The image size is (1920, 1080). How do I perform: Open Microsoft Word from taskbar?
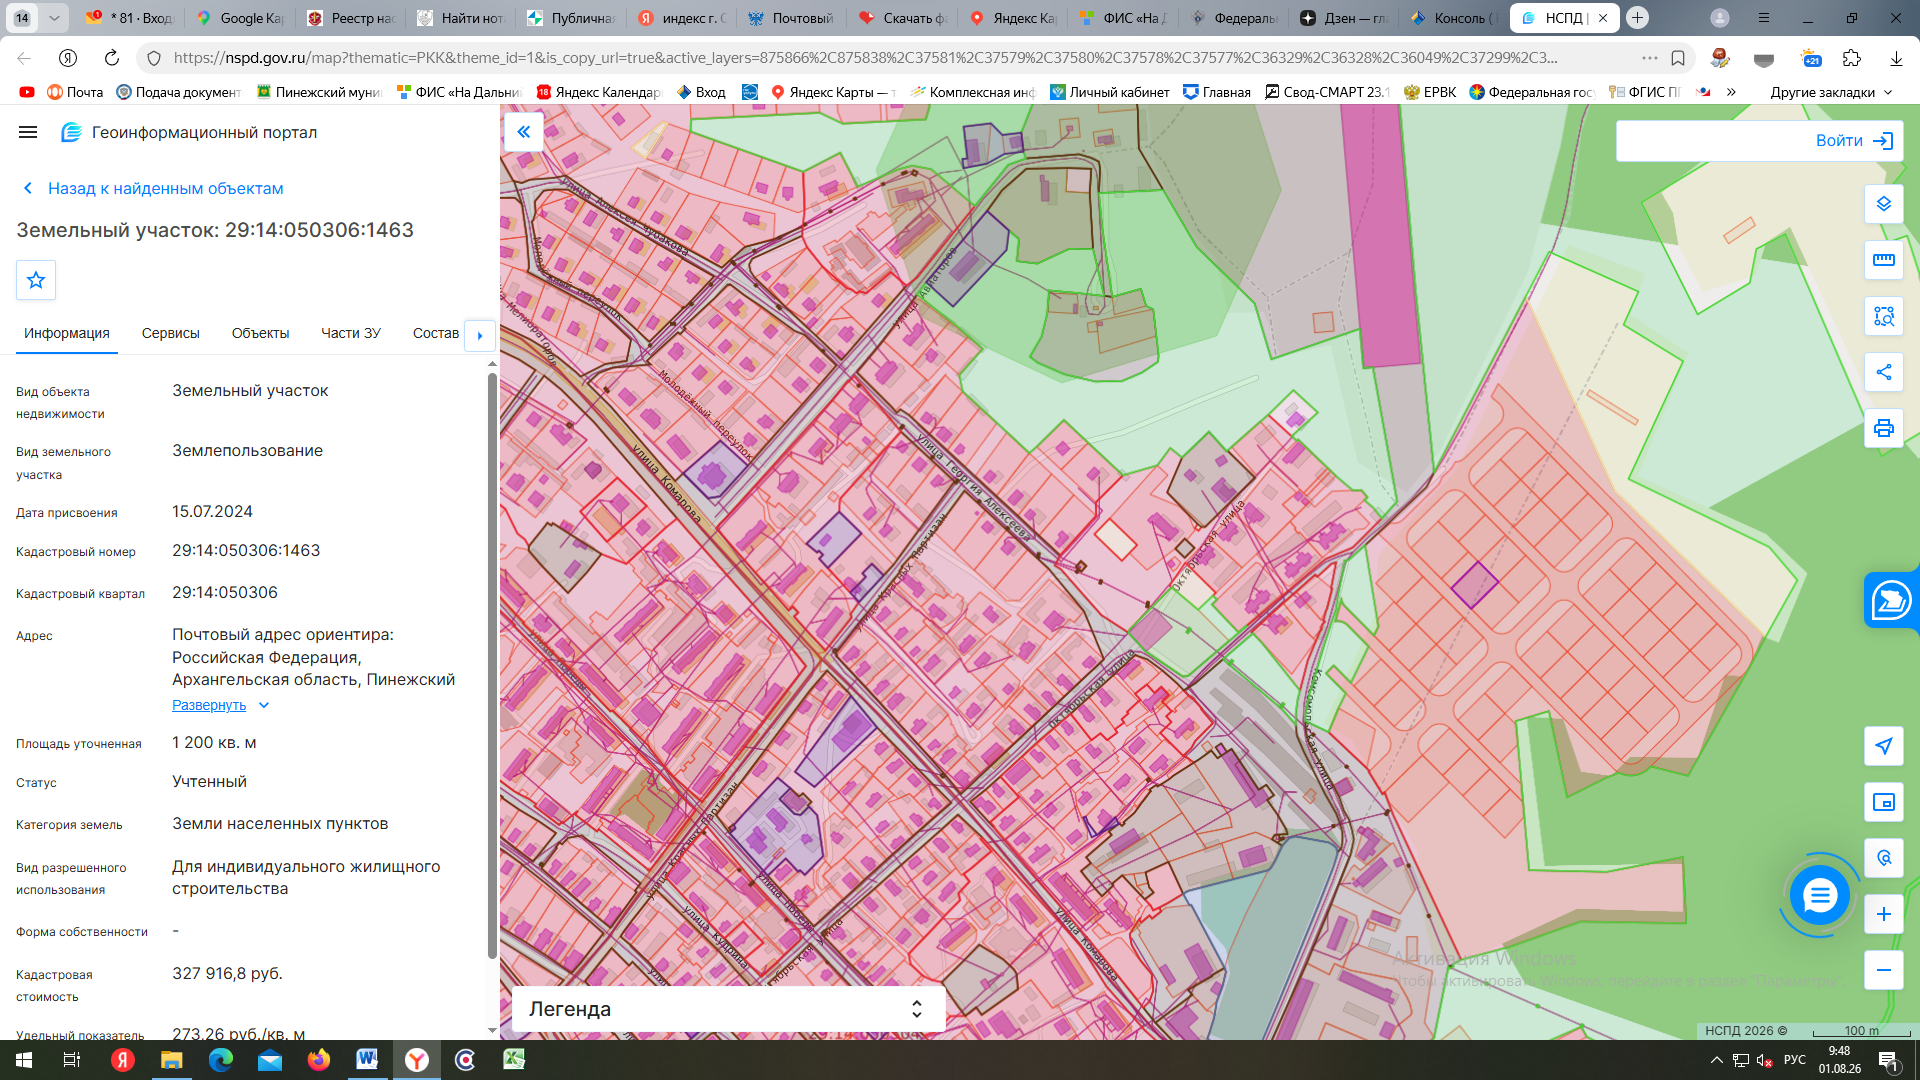(367, 1060)
